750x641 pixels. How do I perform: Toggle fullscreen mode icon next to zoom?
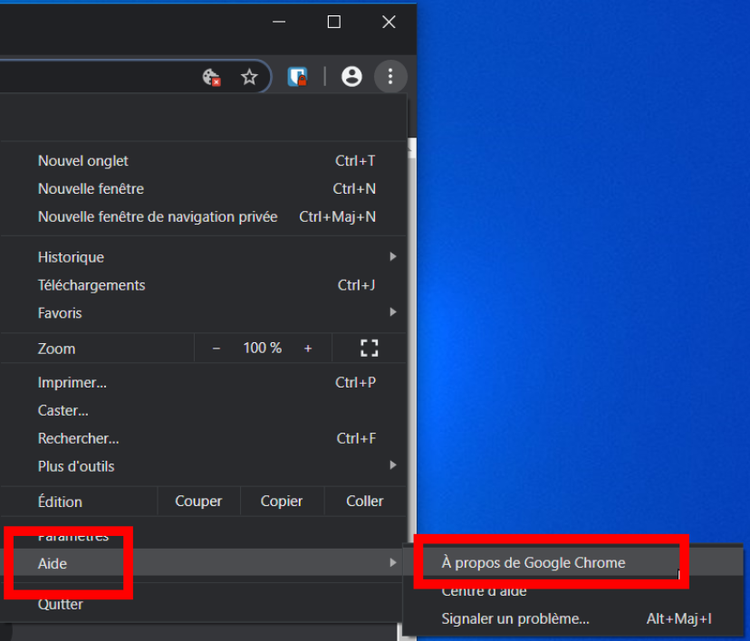click(369, 348)
